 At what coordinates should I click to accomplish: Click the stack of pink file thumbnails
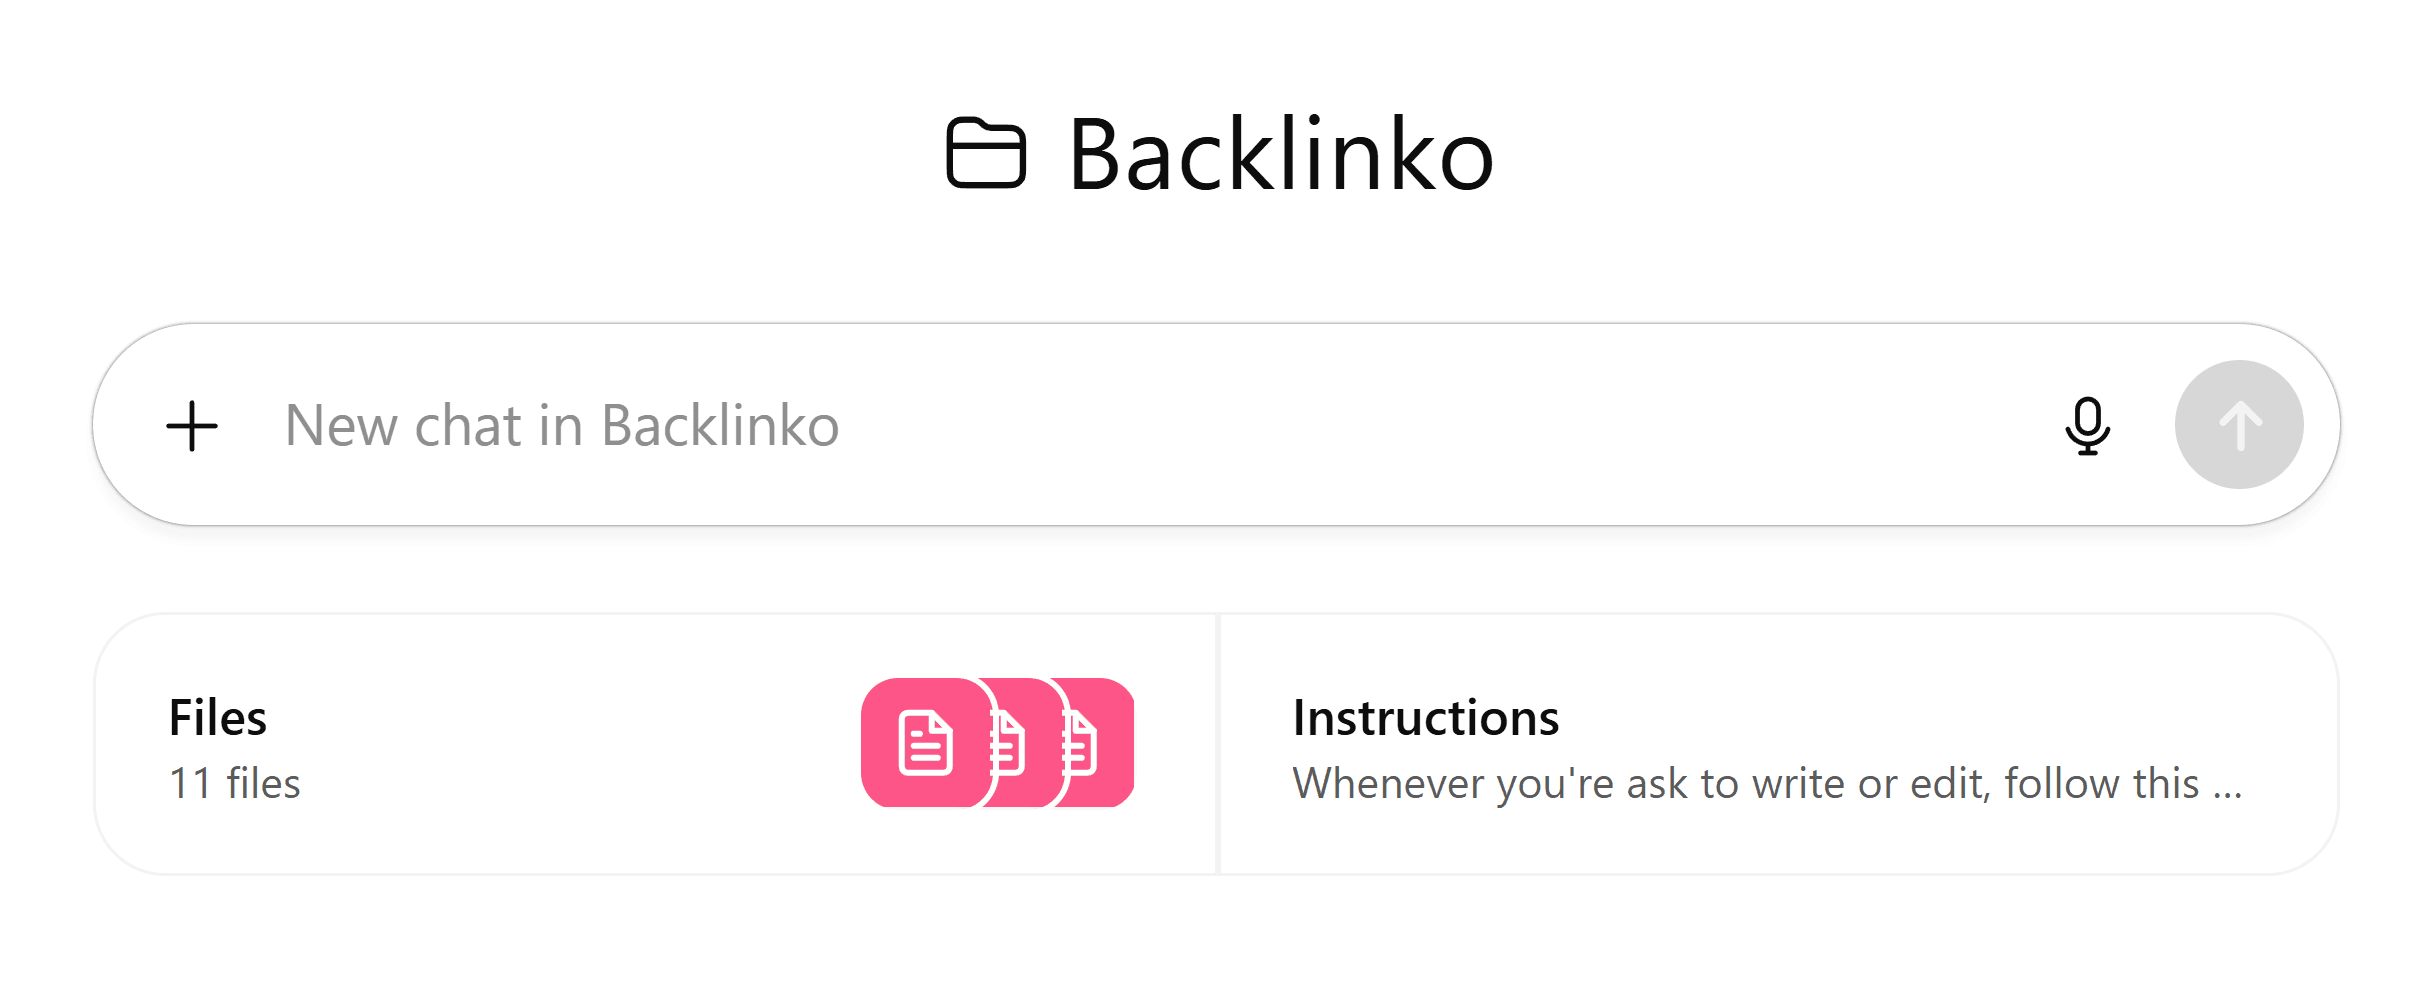pos(998,743)
